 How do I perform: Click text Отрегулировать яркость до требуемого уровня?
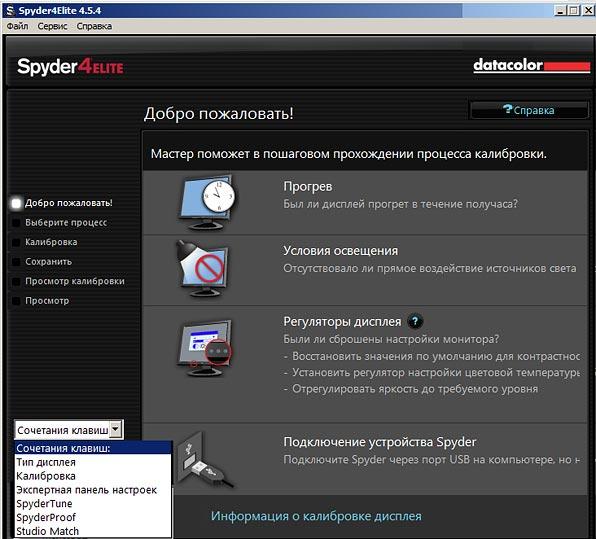[415, 389]
